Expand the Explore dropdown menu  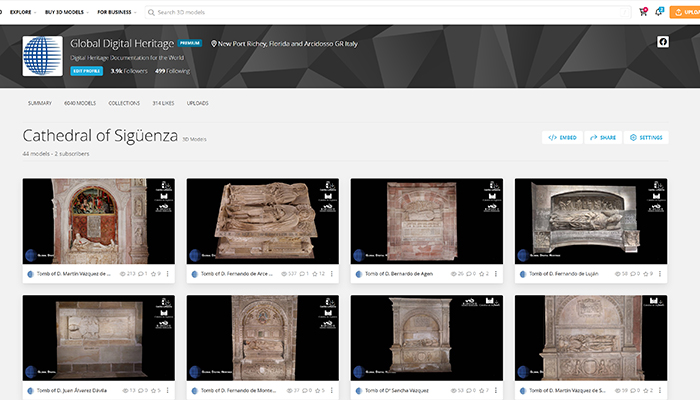23,12
